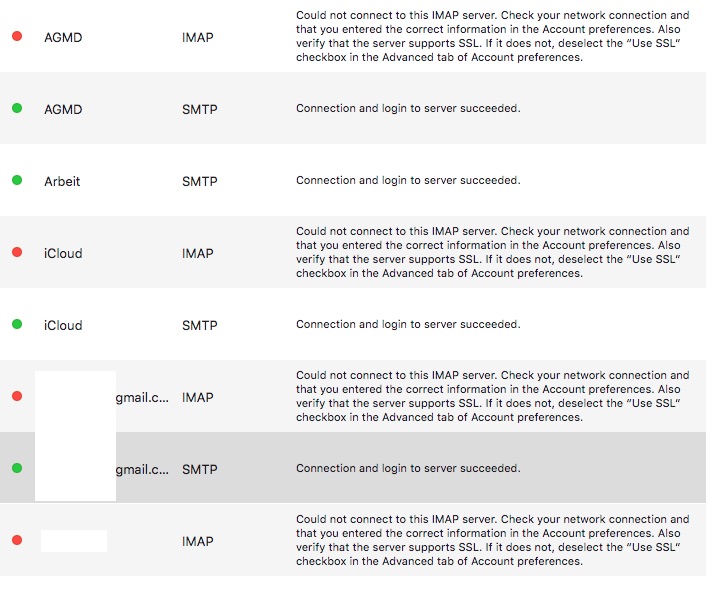This screenshot has width=706, height=589.
Task: Click the gmail.c... account in IMAP row
Action: (x=142, y=398)
